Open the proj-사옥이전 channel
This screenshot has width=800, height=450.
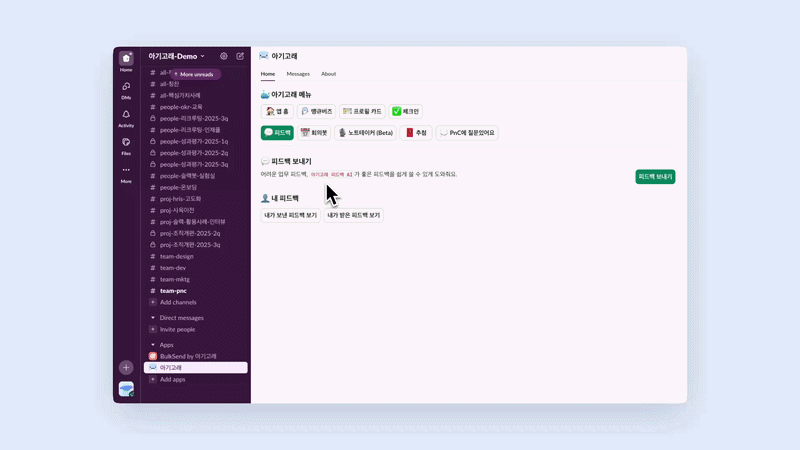[196, 210]
